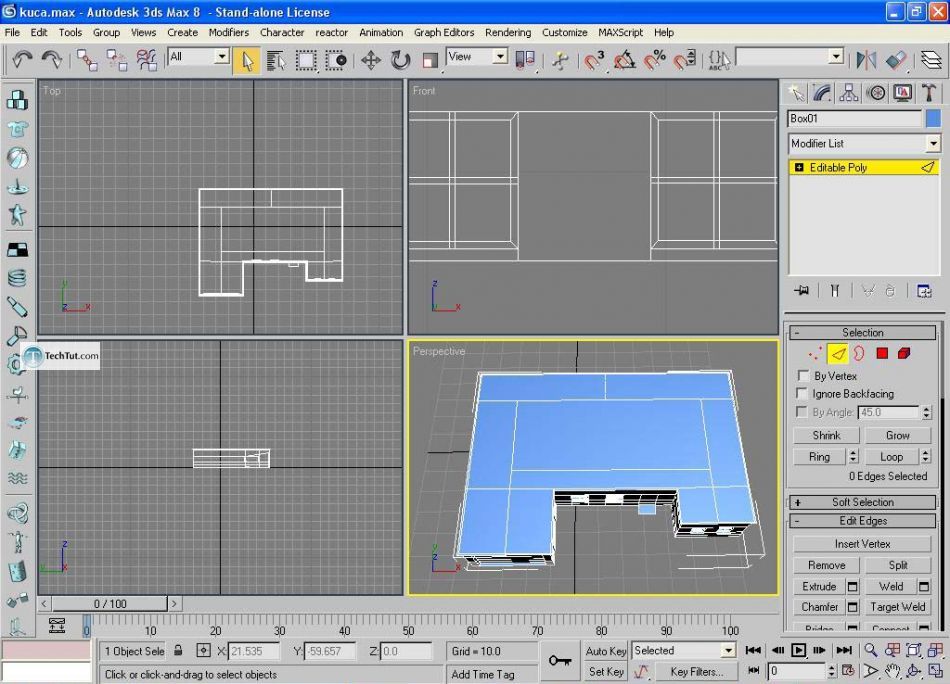Select Element sub-object level
The width and height of the screenshot is (950, 684).
(x=904, y=353)
